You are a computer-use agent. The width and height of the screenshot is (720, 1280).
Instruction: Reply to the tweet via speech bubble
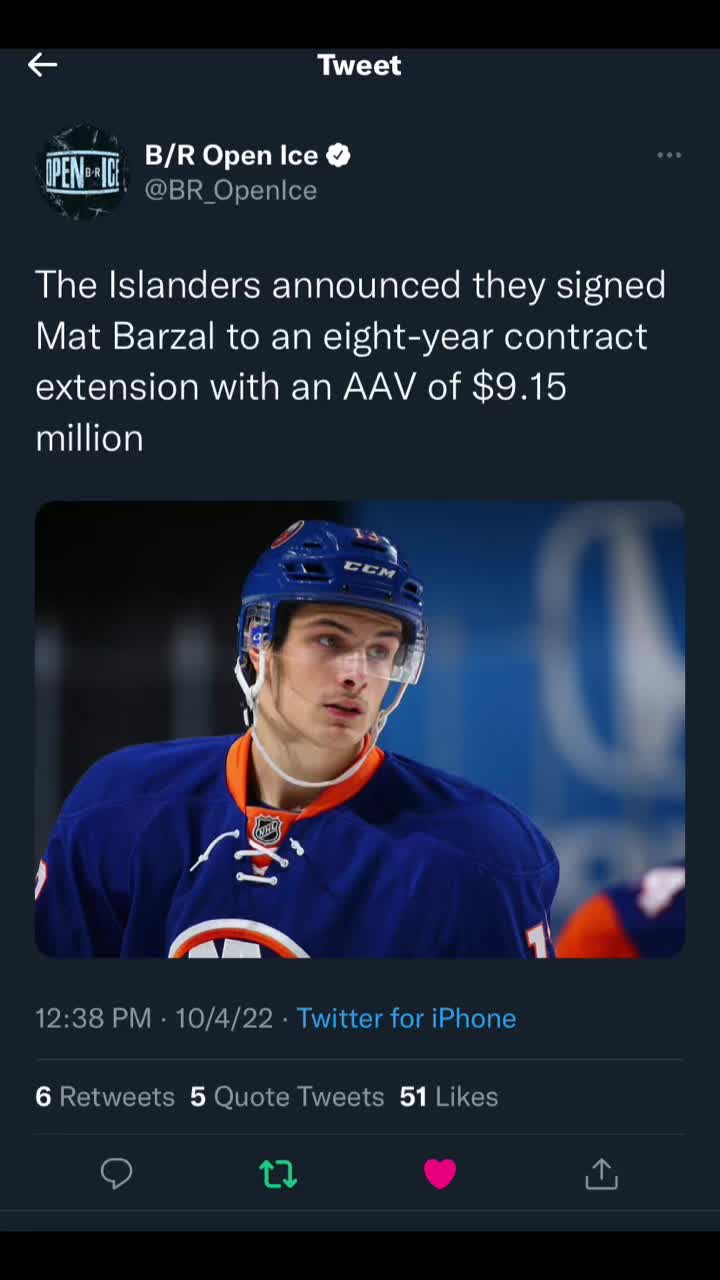[116, 1173]
